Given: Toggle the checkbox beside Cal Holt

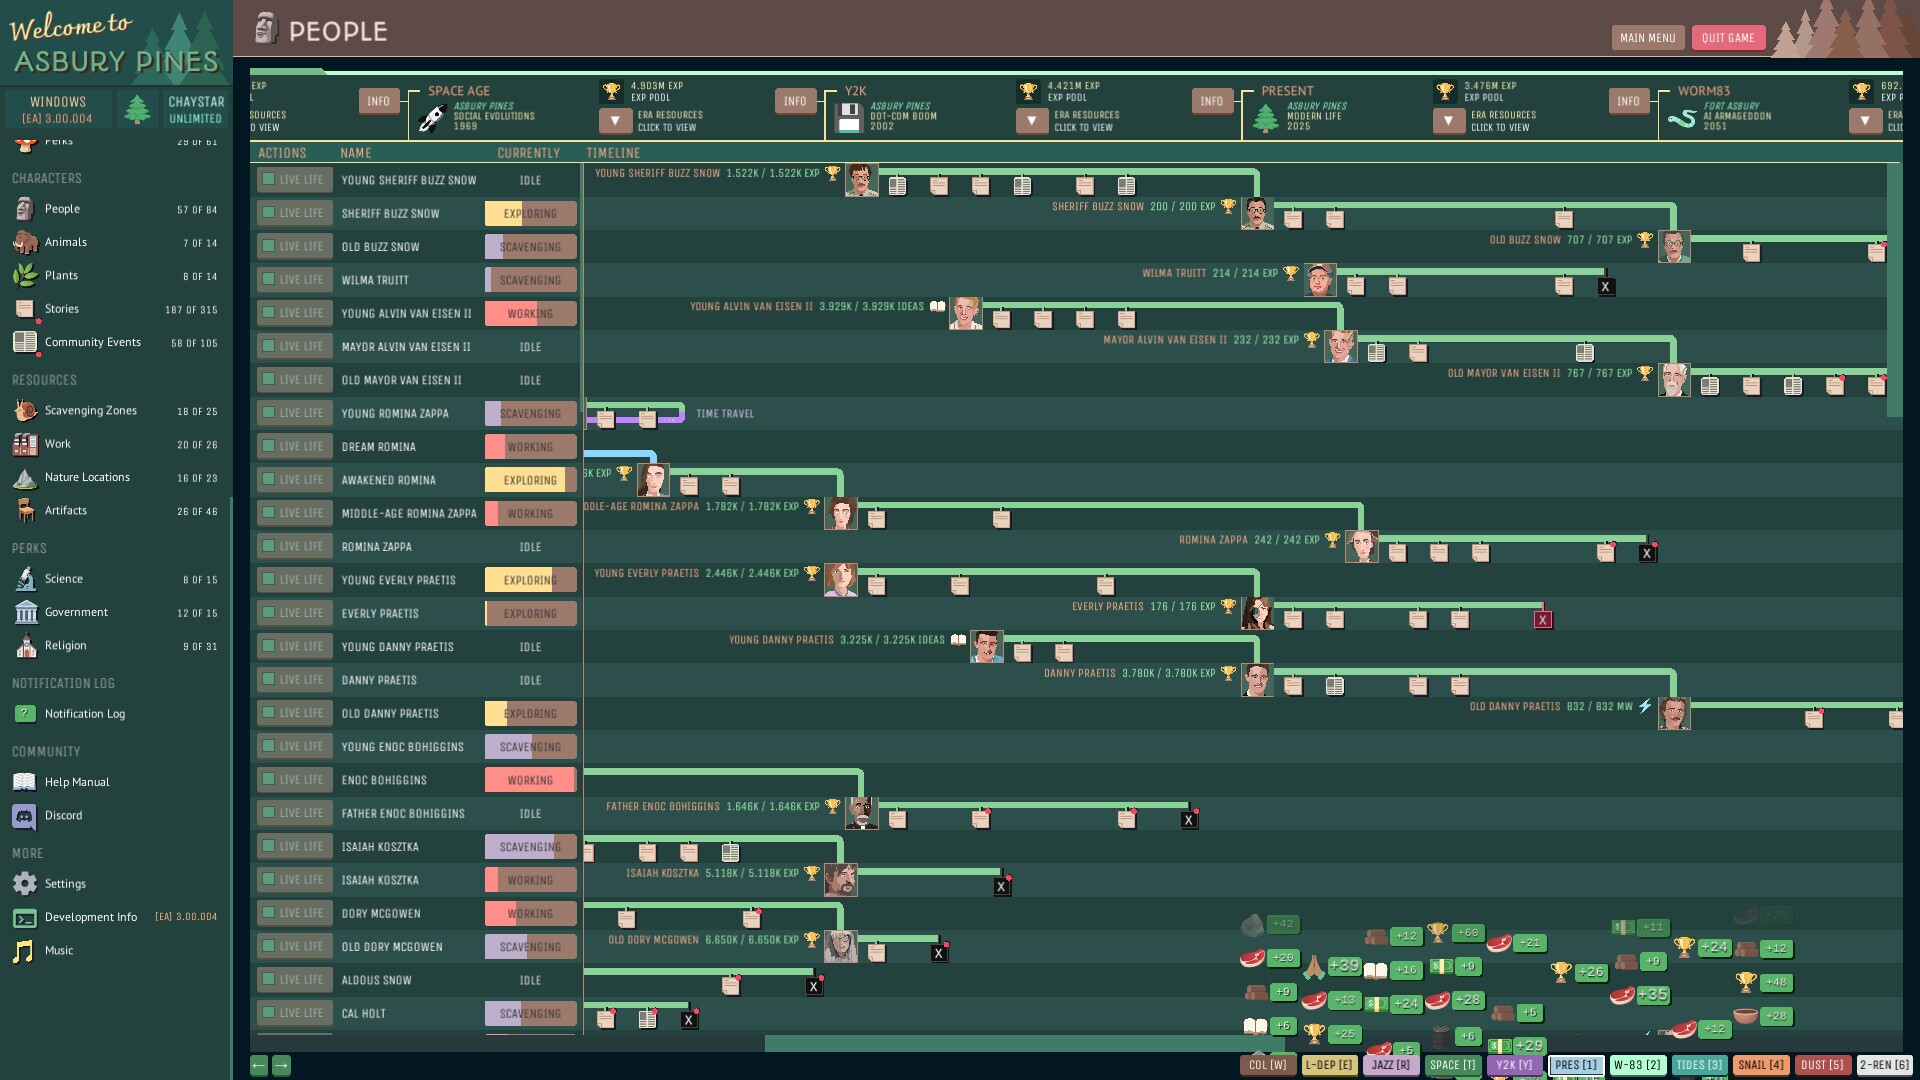Looking at the screenshot, I should coord(267,1013).
